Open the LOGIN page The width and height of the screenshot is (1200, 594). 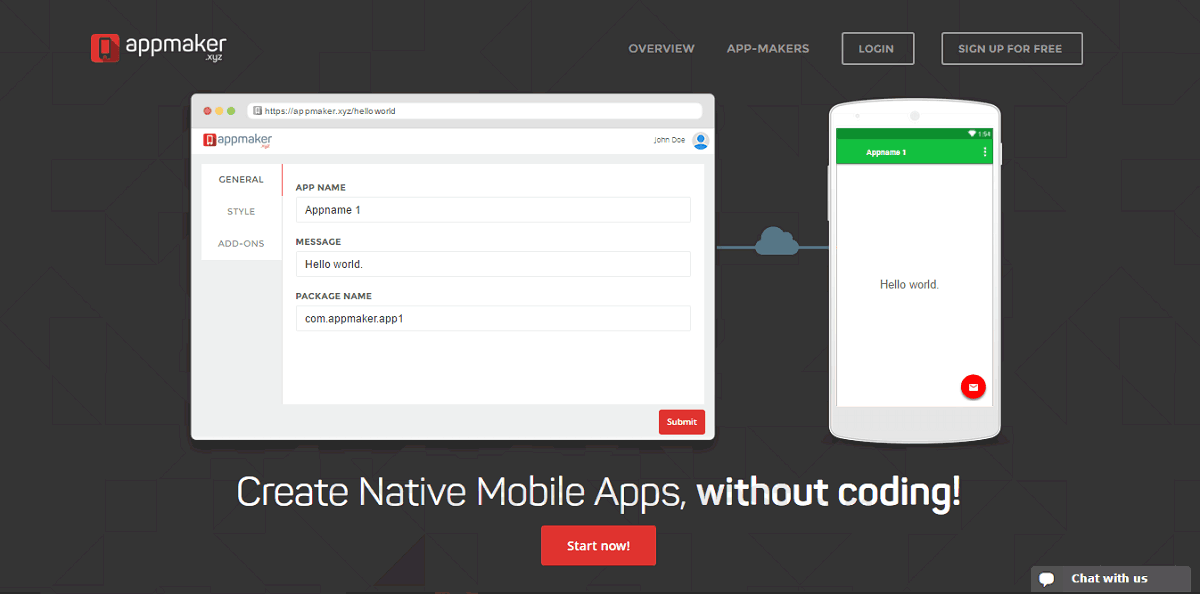[877, 48]
